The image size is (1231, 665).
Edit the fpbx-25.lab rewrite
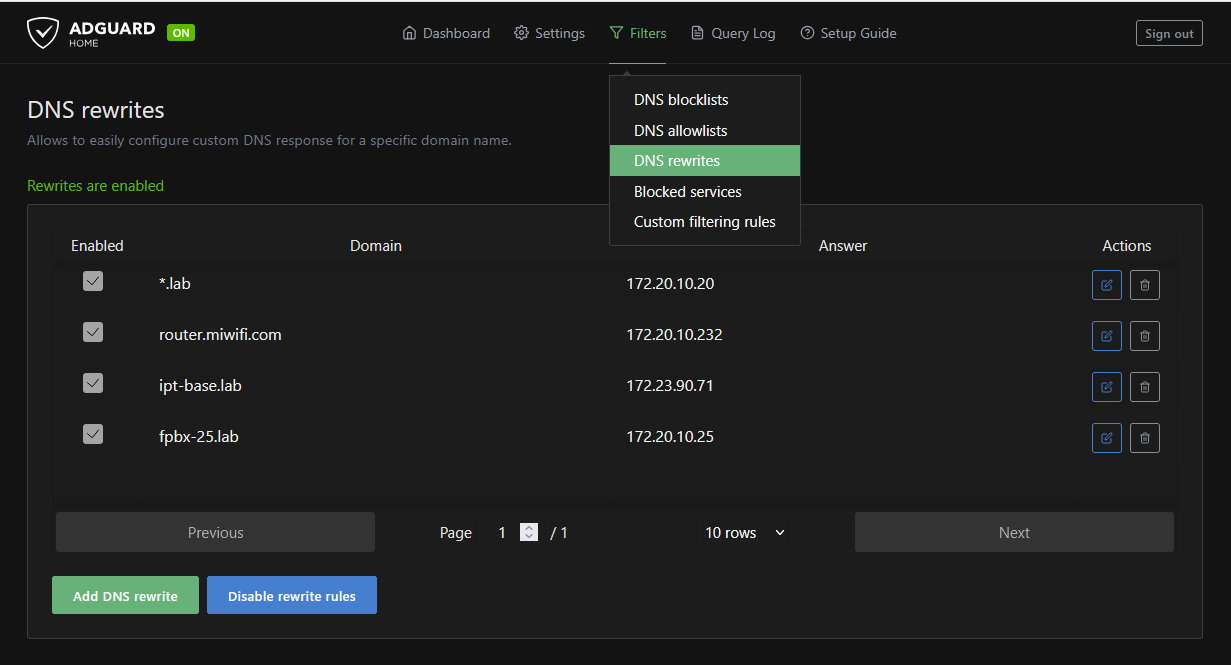point(1106,437)
